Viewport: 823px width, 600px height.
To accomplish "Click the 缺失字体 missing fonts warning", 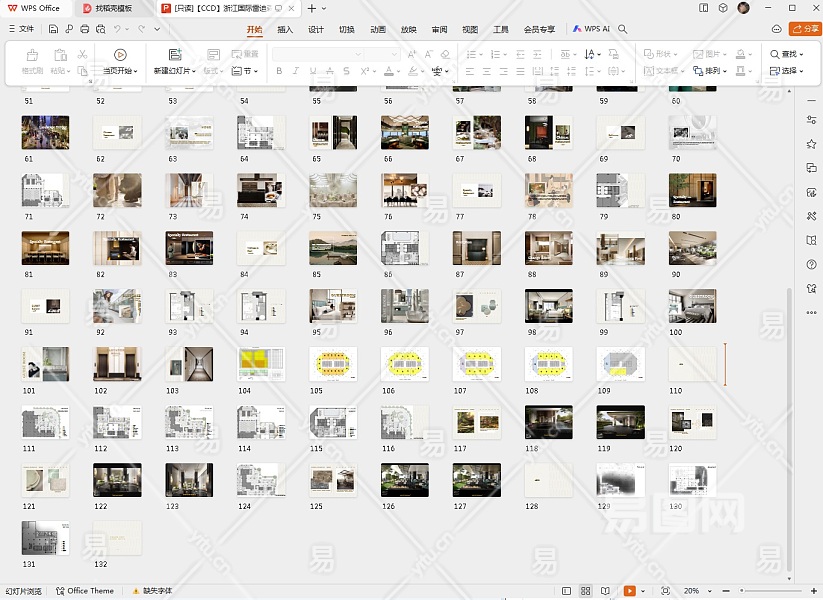I will point(151,591).
